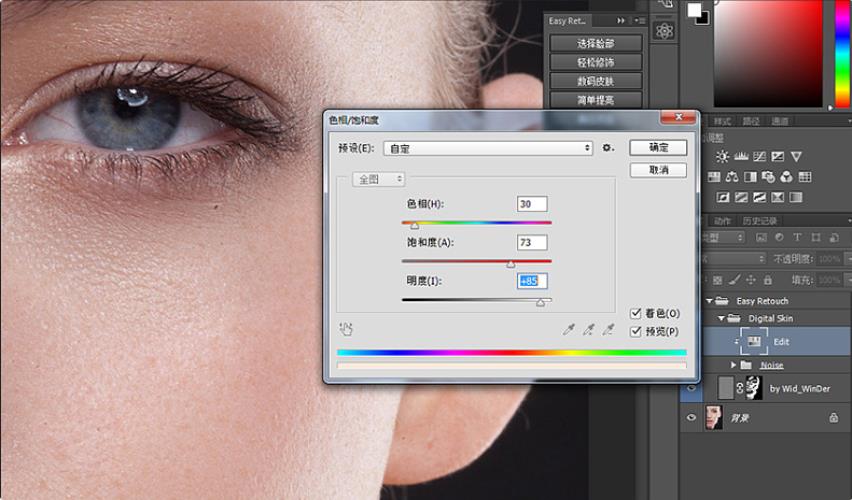The width and height of the screenshot is (852, 500).
Task: Open the 预设 preset dropdown
Action: 488,148
